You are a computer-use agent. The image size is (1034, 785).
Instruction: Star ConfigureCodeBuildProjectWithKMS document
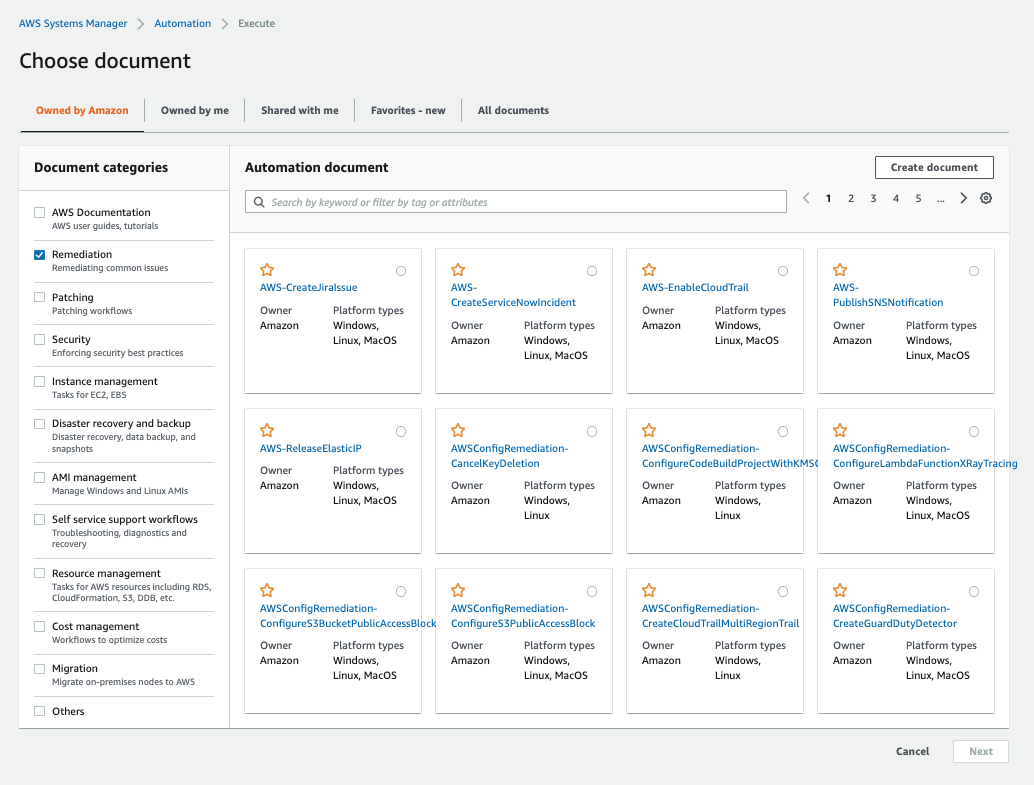649,430
